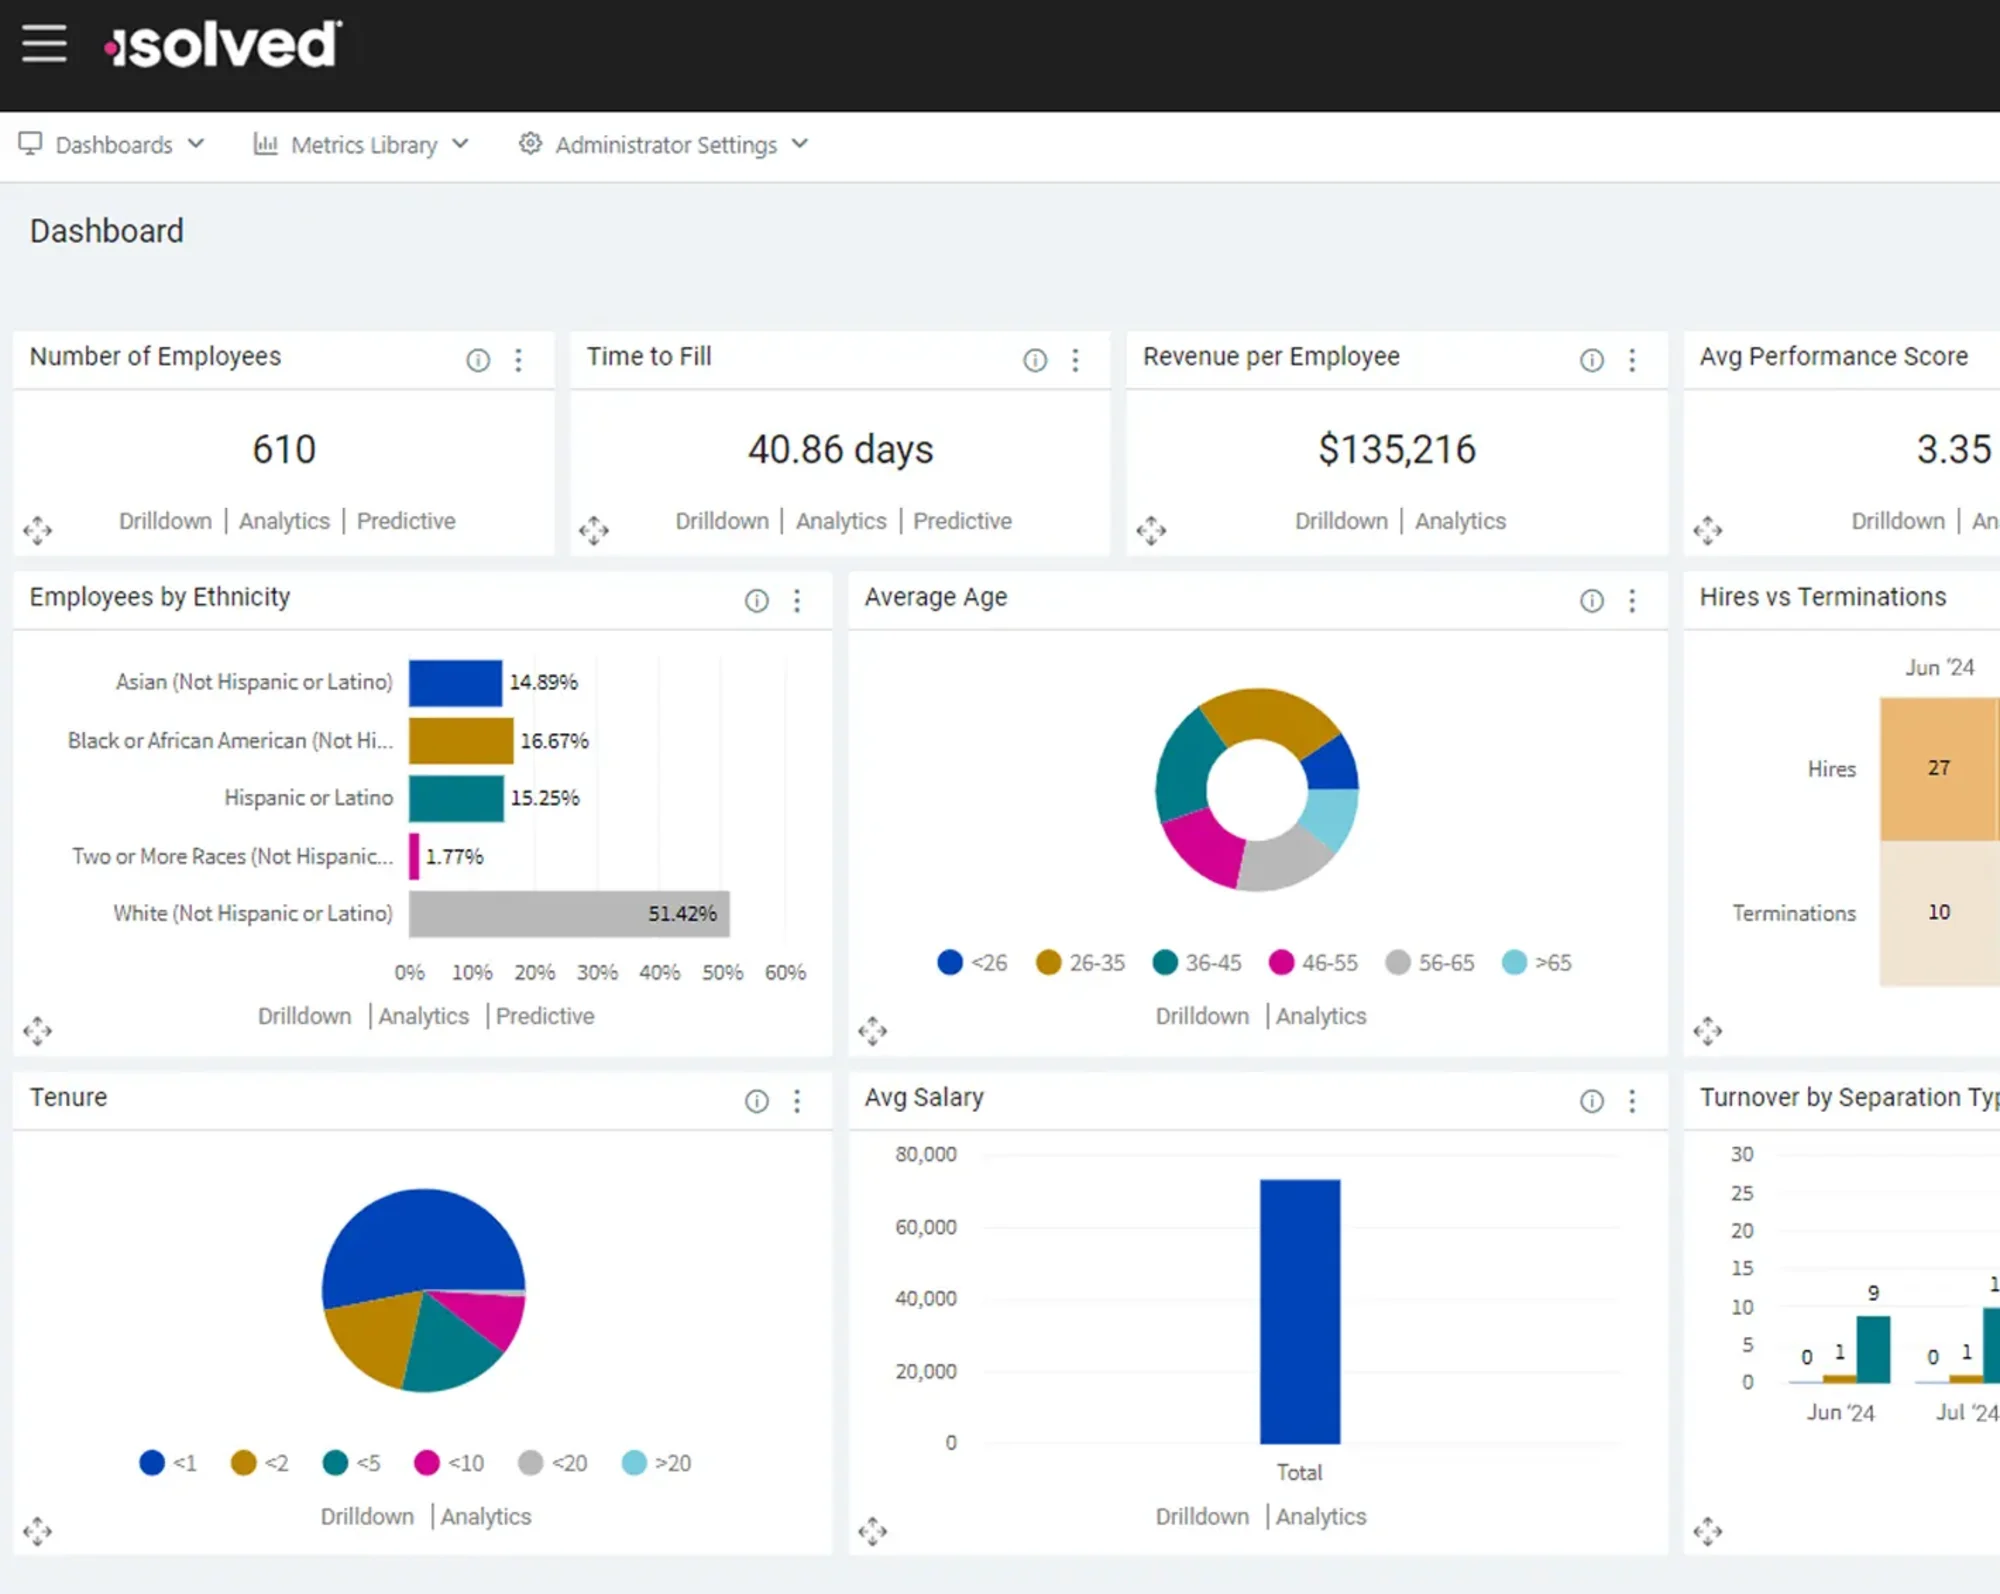Click Drilldown under Number of Employees
2000x1594 pixels.
pos(165,521)
